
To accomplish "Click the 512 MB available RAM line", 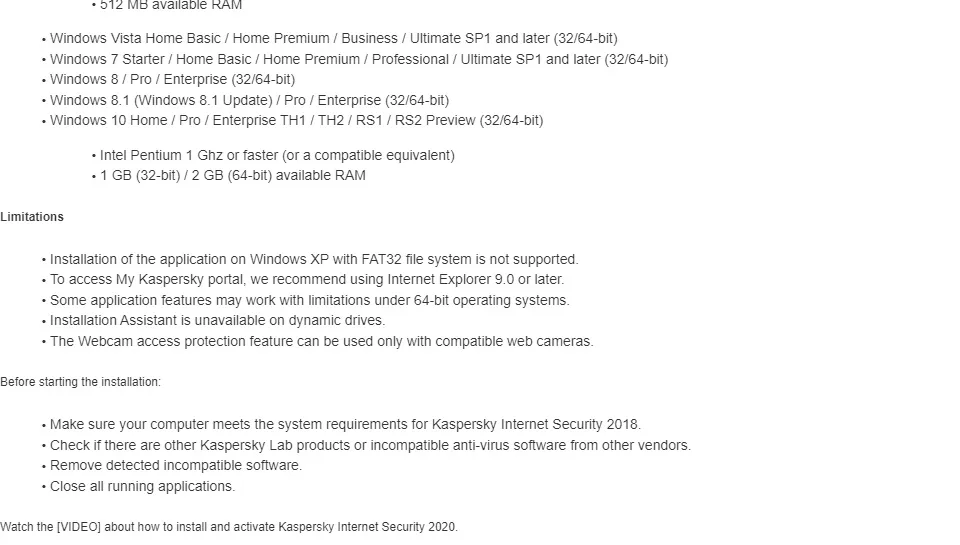I will click(171, 6).
